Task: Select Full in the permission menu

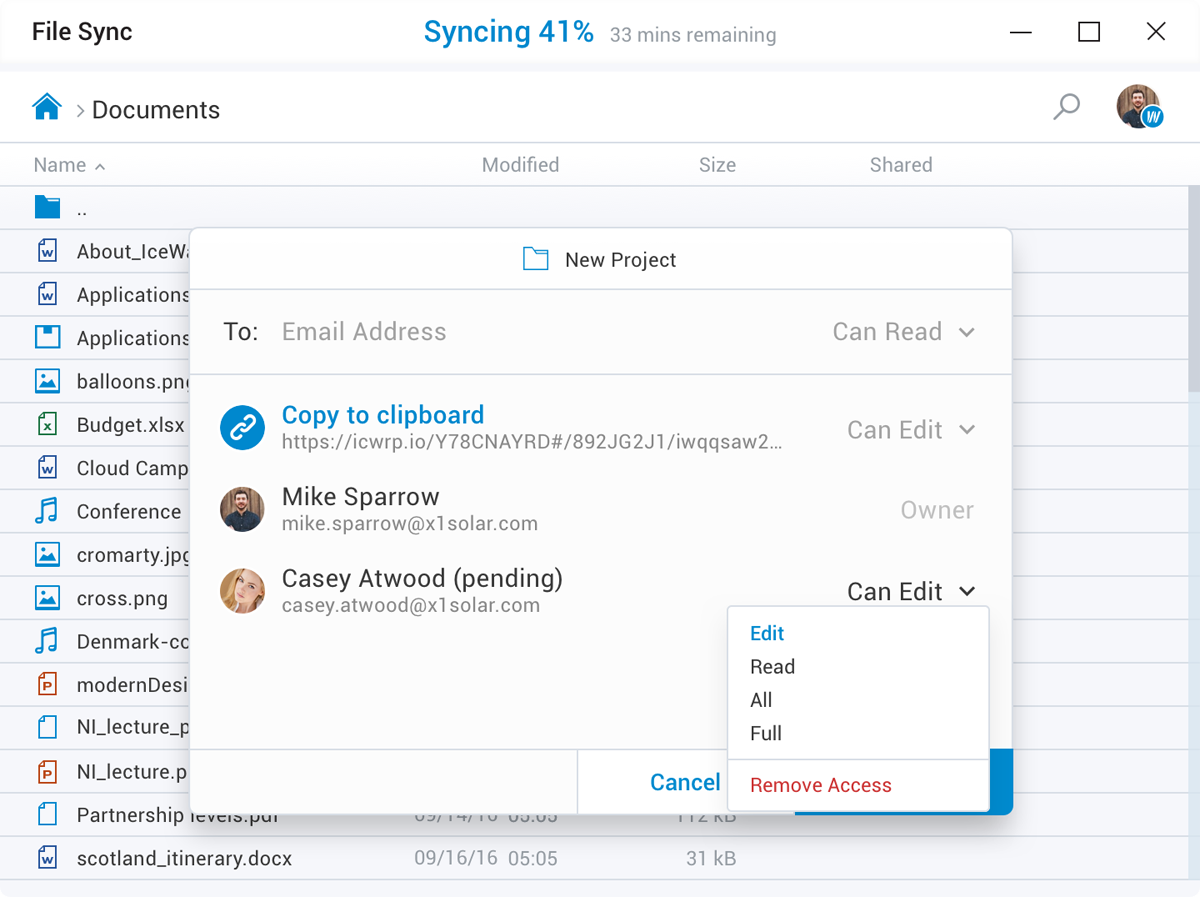Action: (766, 733)
